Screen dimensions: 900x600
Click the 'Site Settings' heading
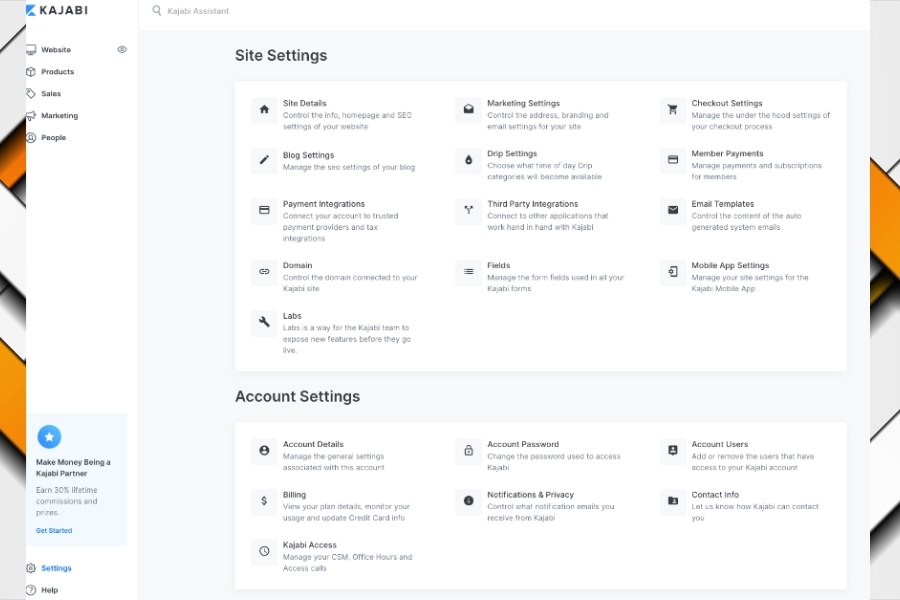pyautogui.click(x=281, y=56)
